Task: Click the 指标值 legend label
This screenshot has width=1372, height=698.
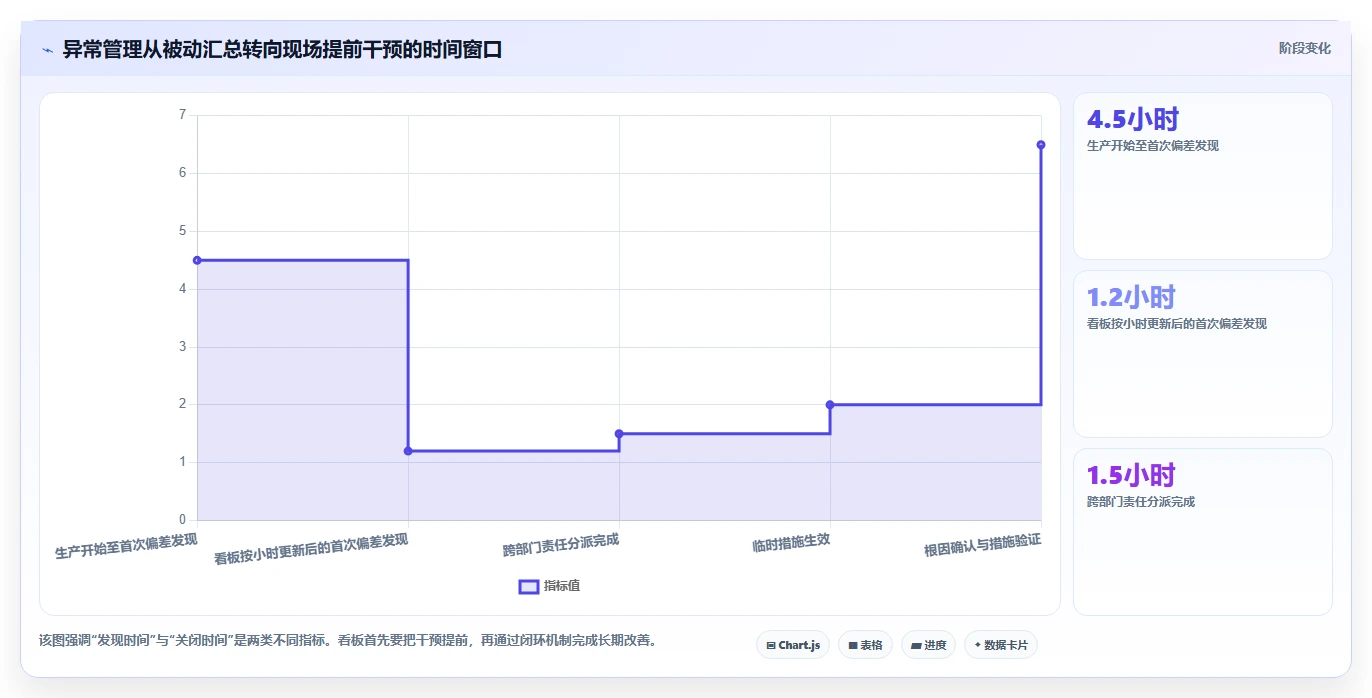Action: tap(562, 586)
